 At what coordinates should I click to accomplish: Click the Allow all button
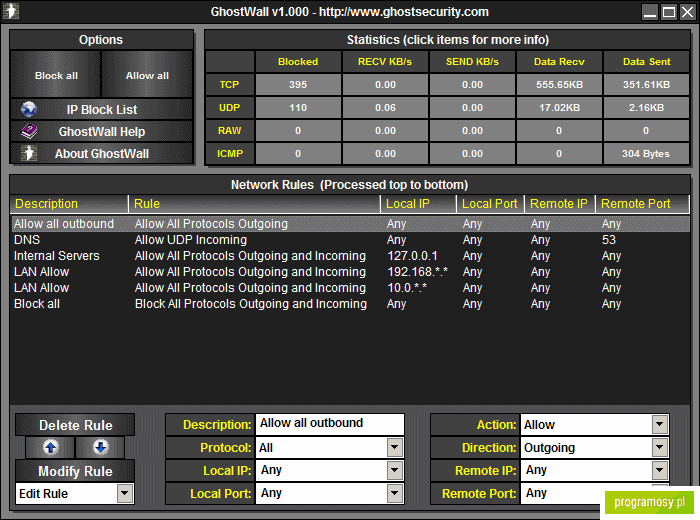click(147, 75)
